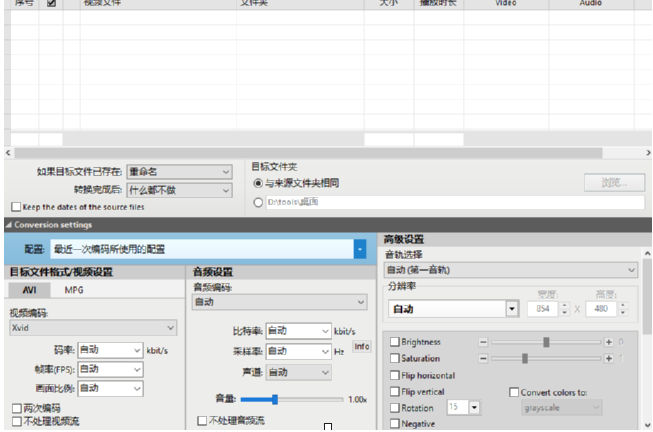653x432 pixels.
Task: Click advanced settings scrollbar down arrow
Action: [647, 425]
